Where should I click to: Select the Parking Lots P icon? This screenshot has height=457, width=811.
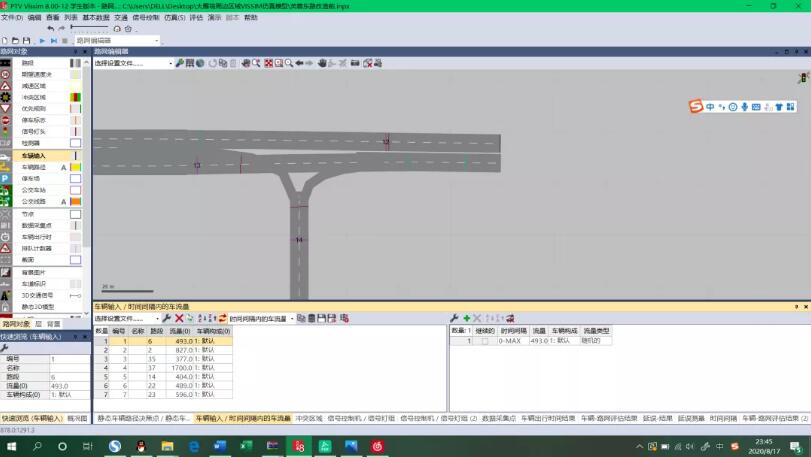tap(5, 178)
